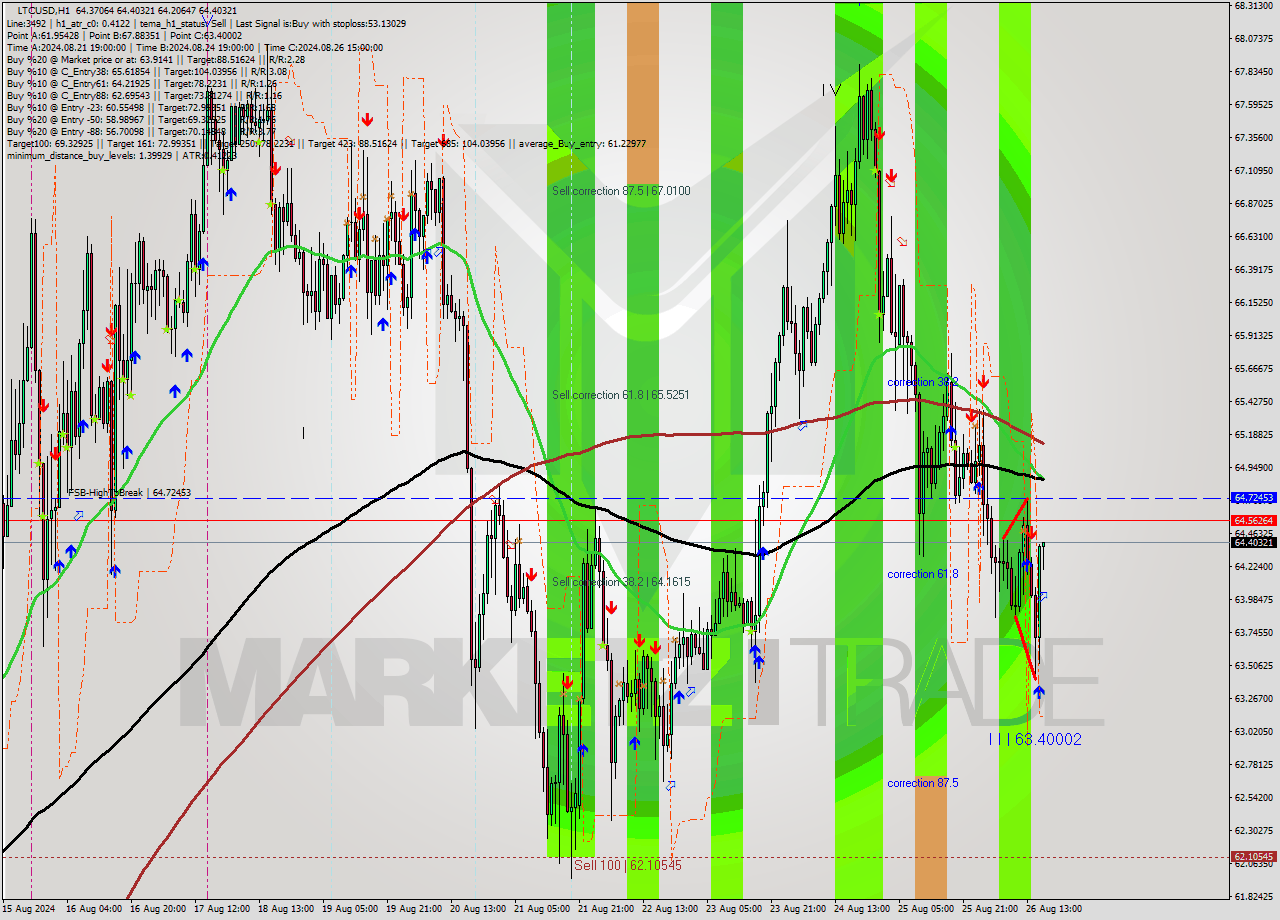Click the blue 'correction 38.2' label
Image resolution: width=1280 pixels, height=920 pixels.
(922, 382)
